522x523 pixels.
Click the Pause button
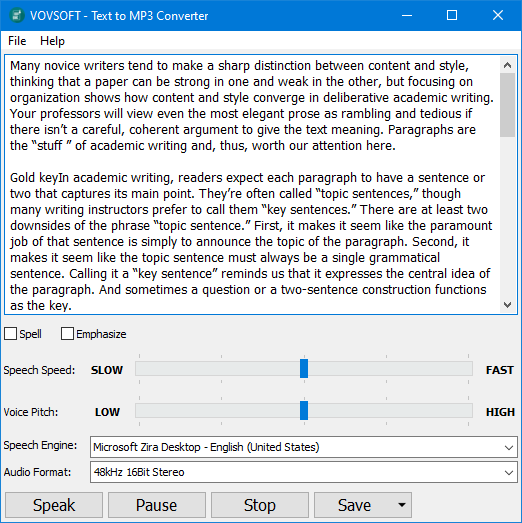pyautogui.click(x=156, y=505)
